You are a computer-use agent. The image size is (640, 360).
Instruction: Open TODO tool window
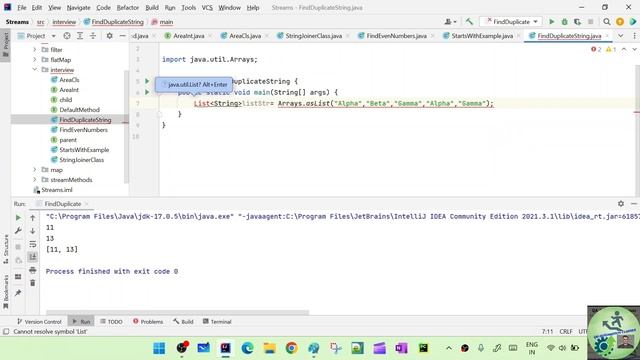point(111,322)
